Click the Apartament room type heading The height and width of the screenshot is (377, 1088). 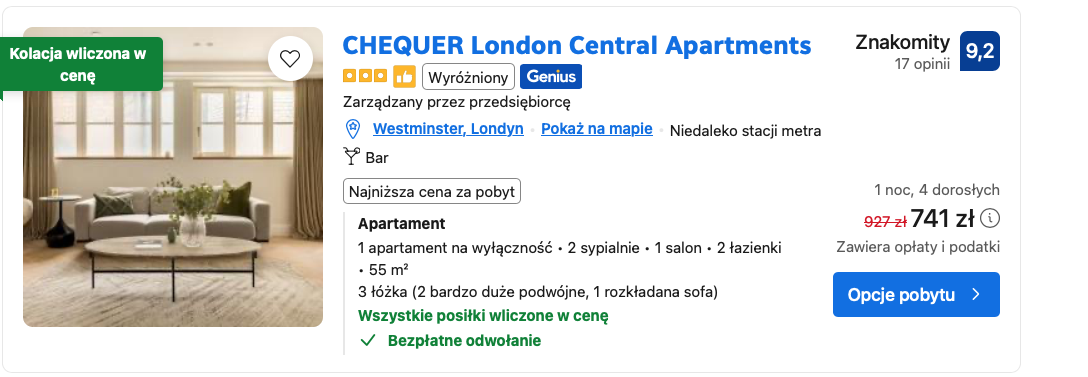(402, 224)
